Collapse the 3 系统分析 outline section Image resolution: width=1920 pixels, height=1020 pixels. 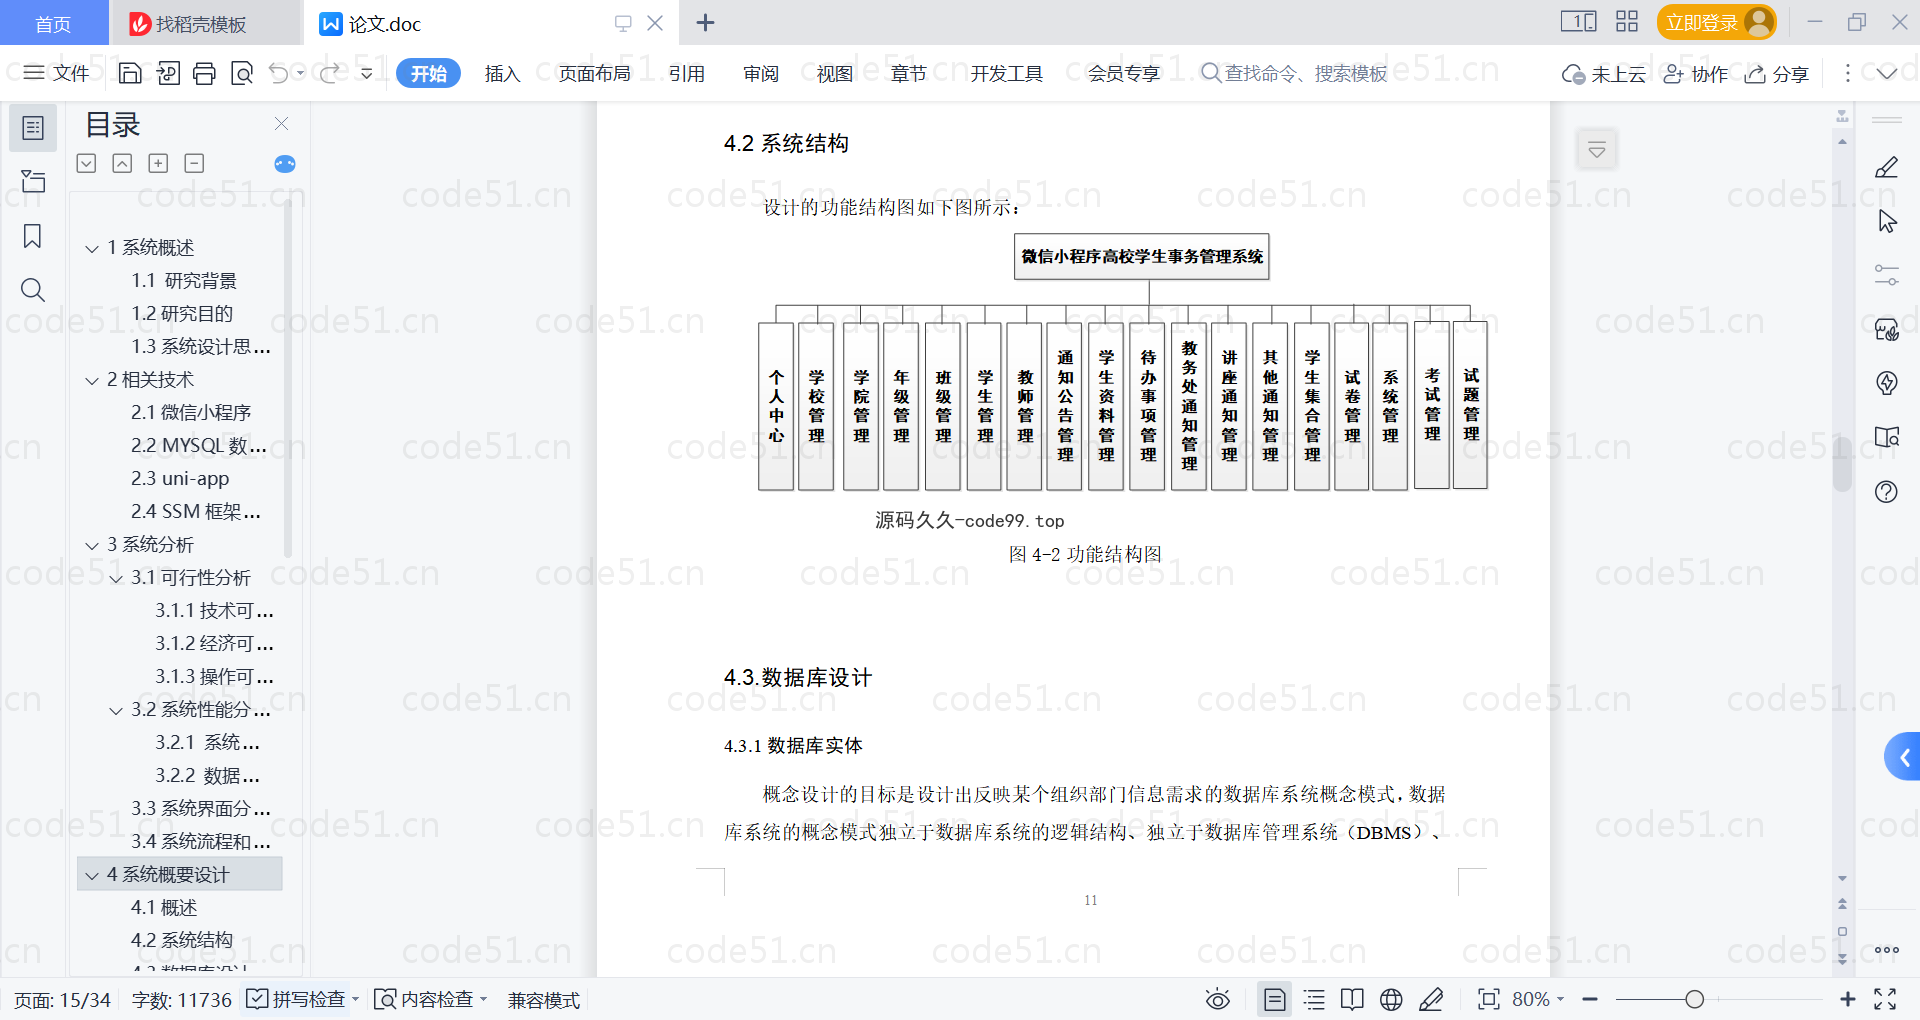92,545
